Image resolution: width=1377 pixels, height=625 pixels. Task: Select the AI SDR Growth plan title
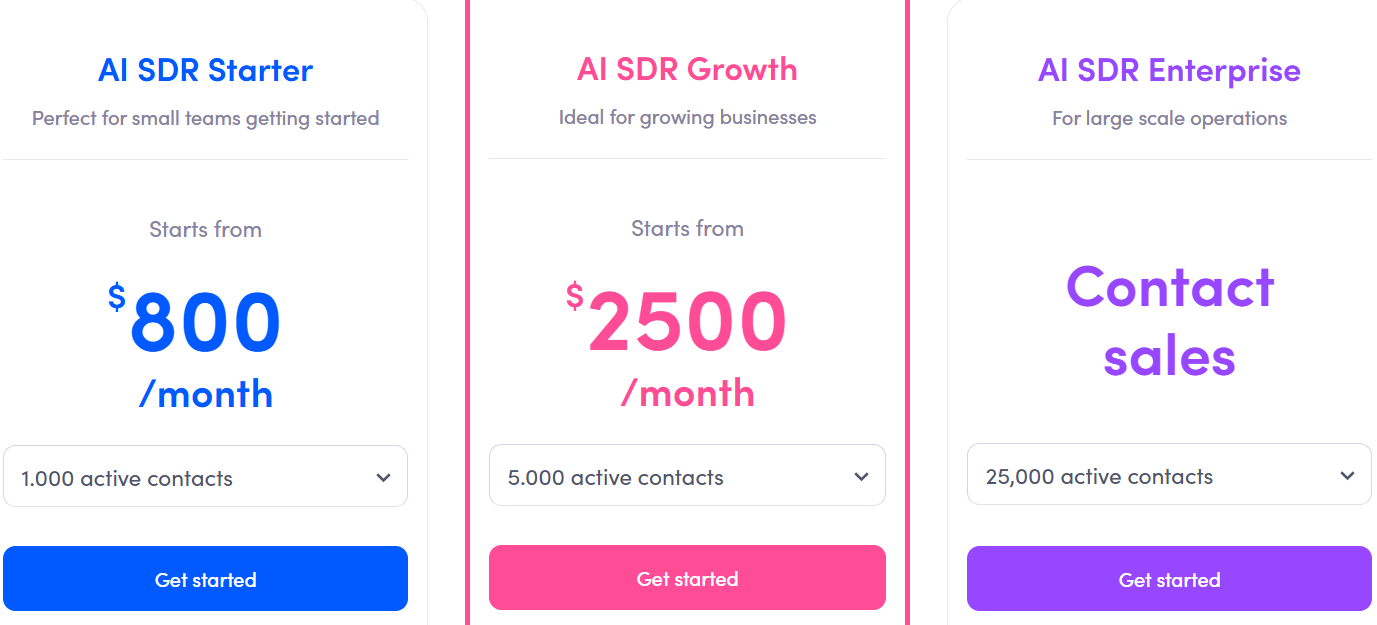[687, 69]
